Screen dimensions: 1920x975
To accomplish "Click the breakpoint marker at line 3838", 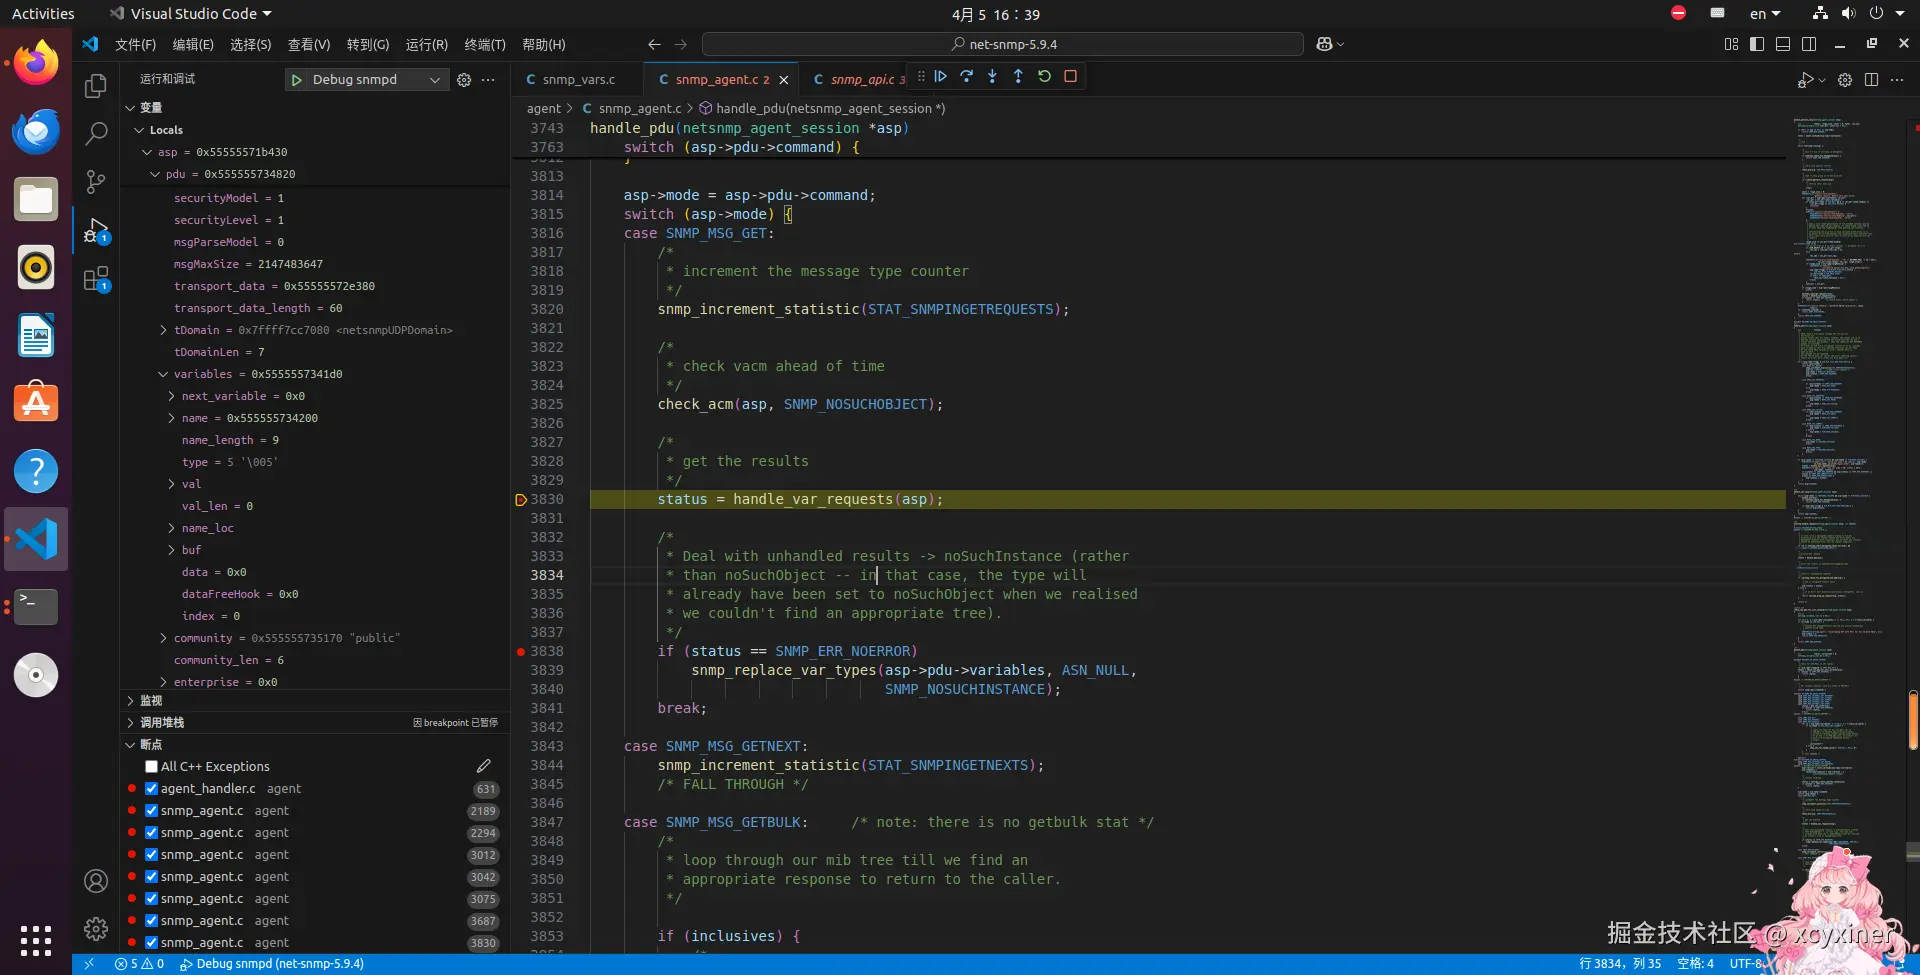I will tap(521, 651).
